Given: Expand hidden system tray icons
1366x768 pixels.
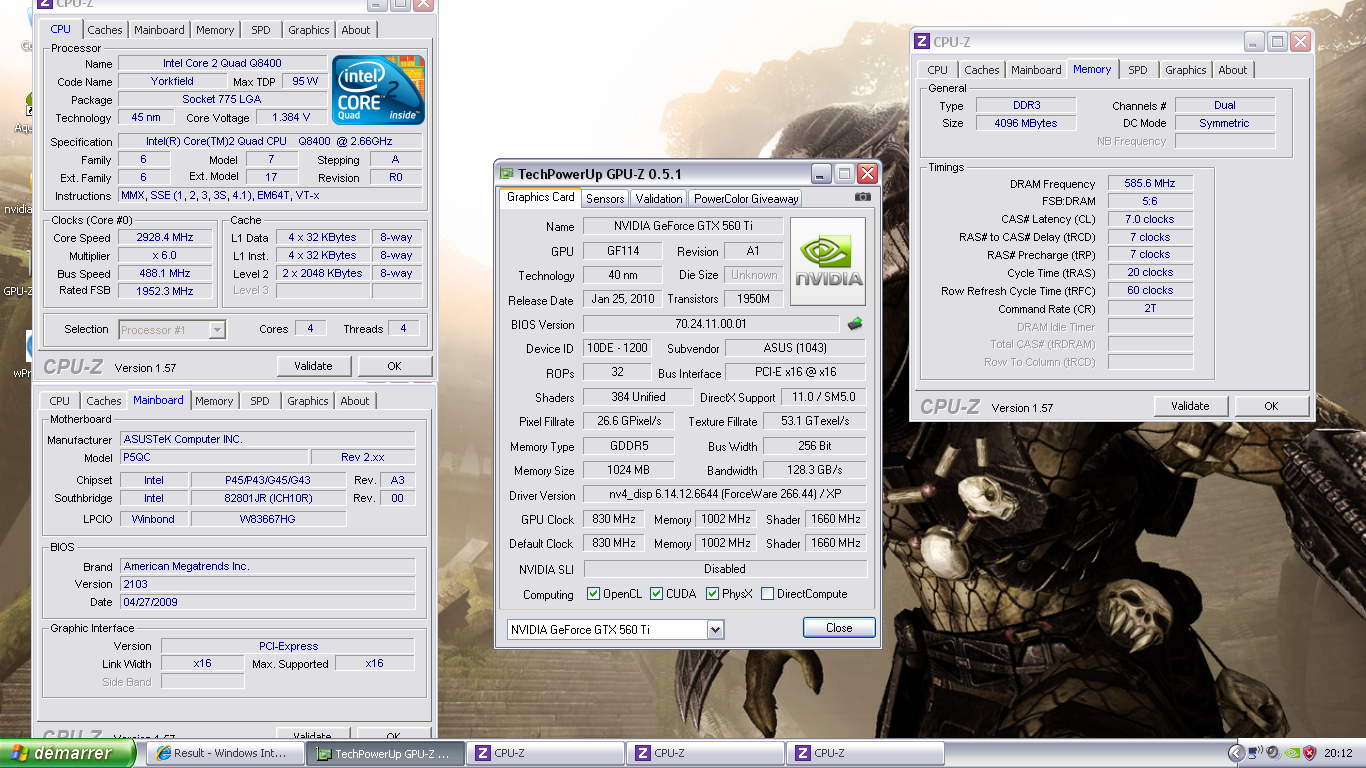Looking at the screenshot, I should pyautogui.click(x=1236, y=753).
